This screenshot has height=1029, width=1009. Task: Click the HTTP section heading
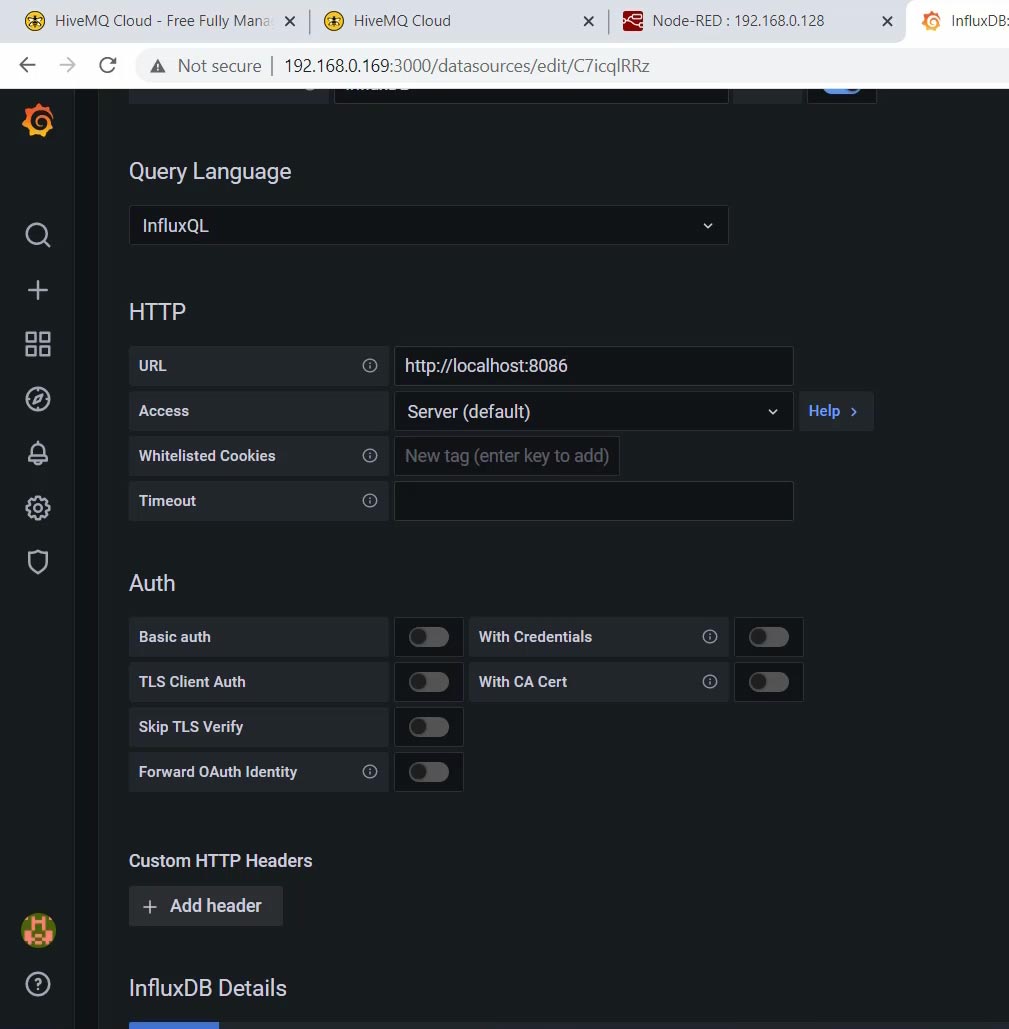[x=157, y=311]
